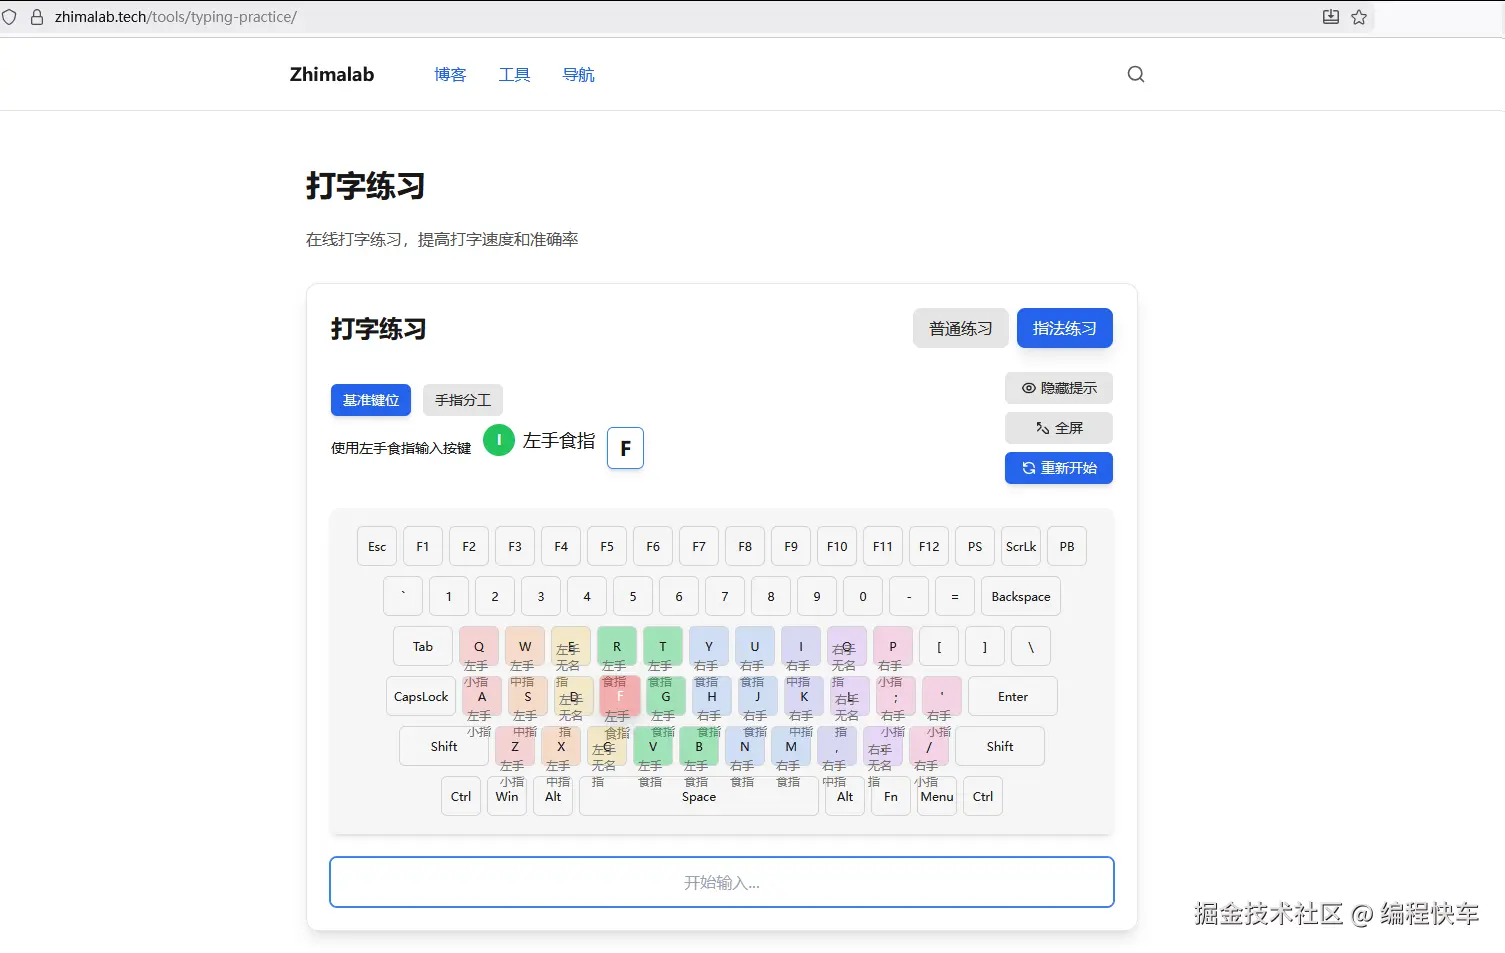Screen dimensions: 1505x953
Task: Click the lock icon in the address bar
Action: pyautogui.click(x=36, y=17)
